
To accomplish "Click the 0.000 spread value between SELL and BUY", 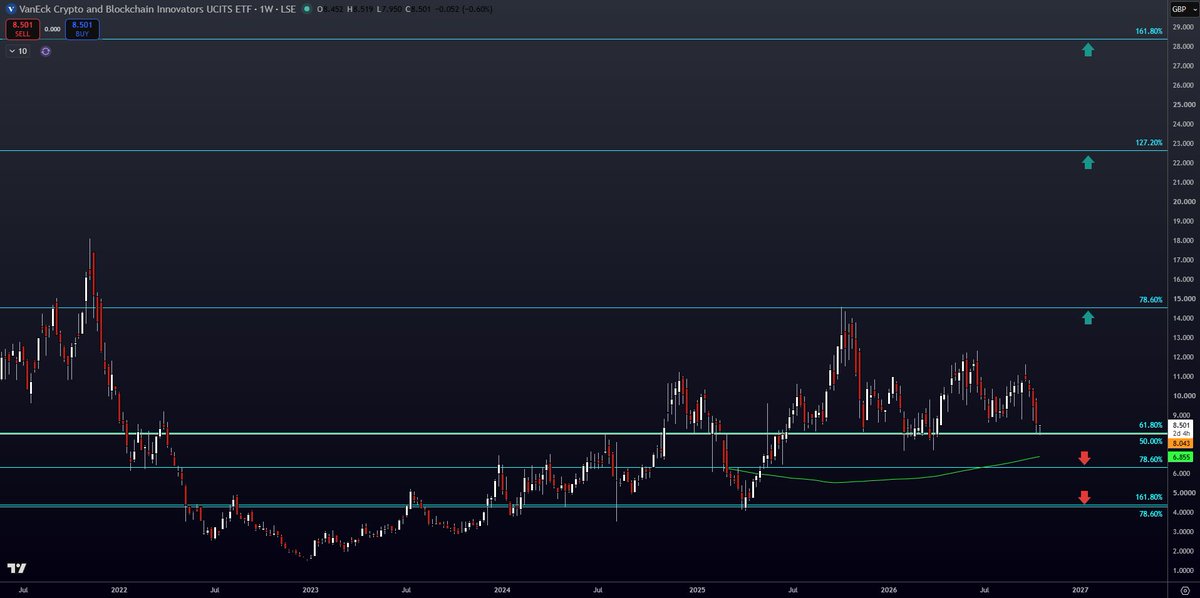I will pyautogui.click(x=52, y=29).
